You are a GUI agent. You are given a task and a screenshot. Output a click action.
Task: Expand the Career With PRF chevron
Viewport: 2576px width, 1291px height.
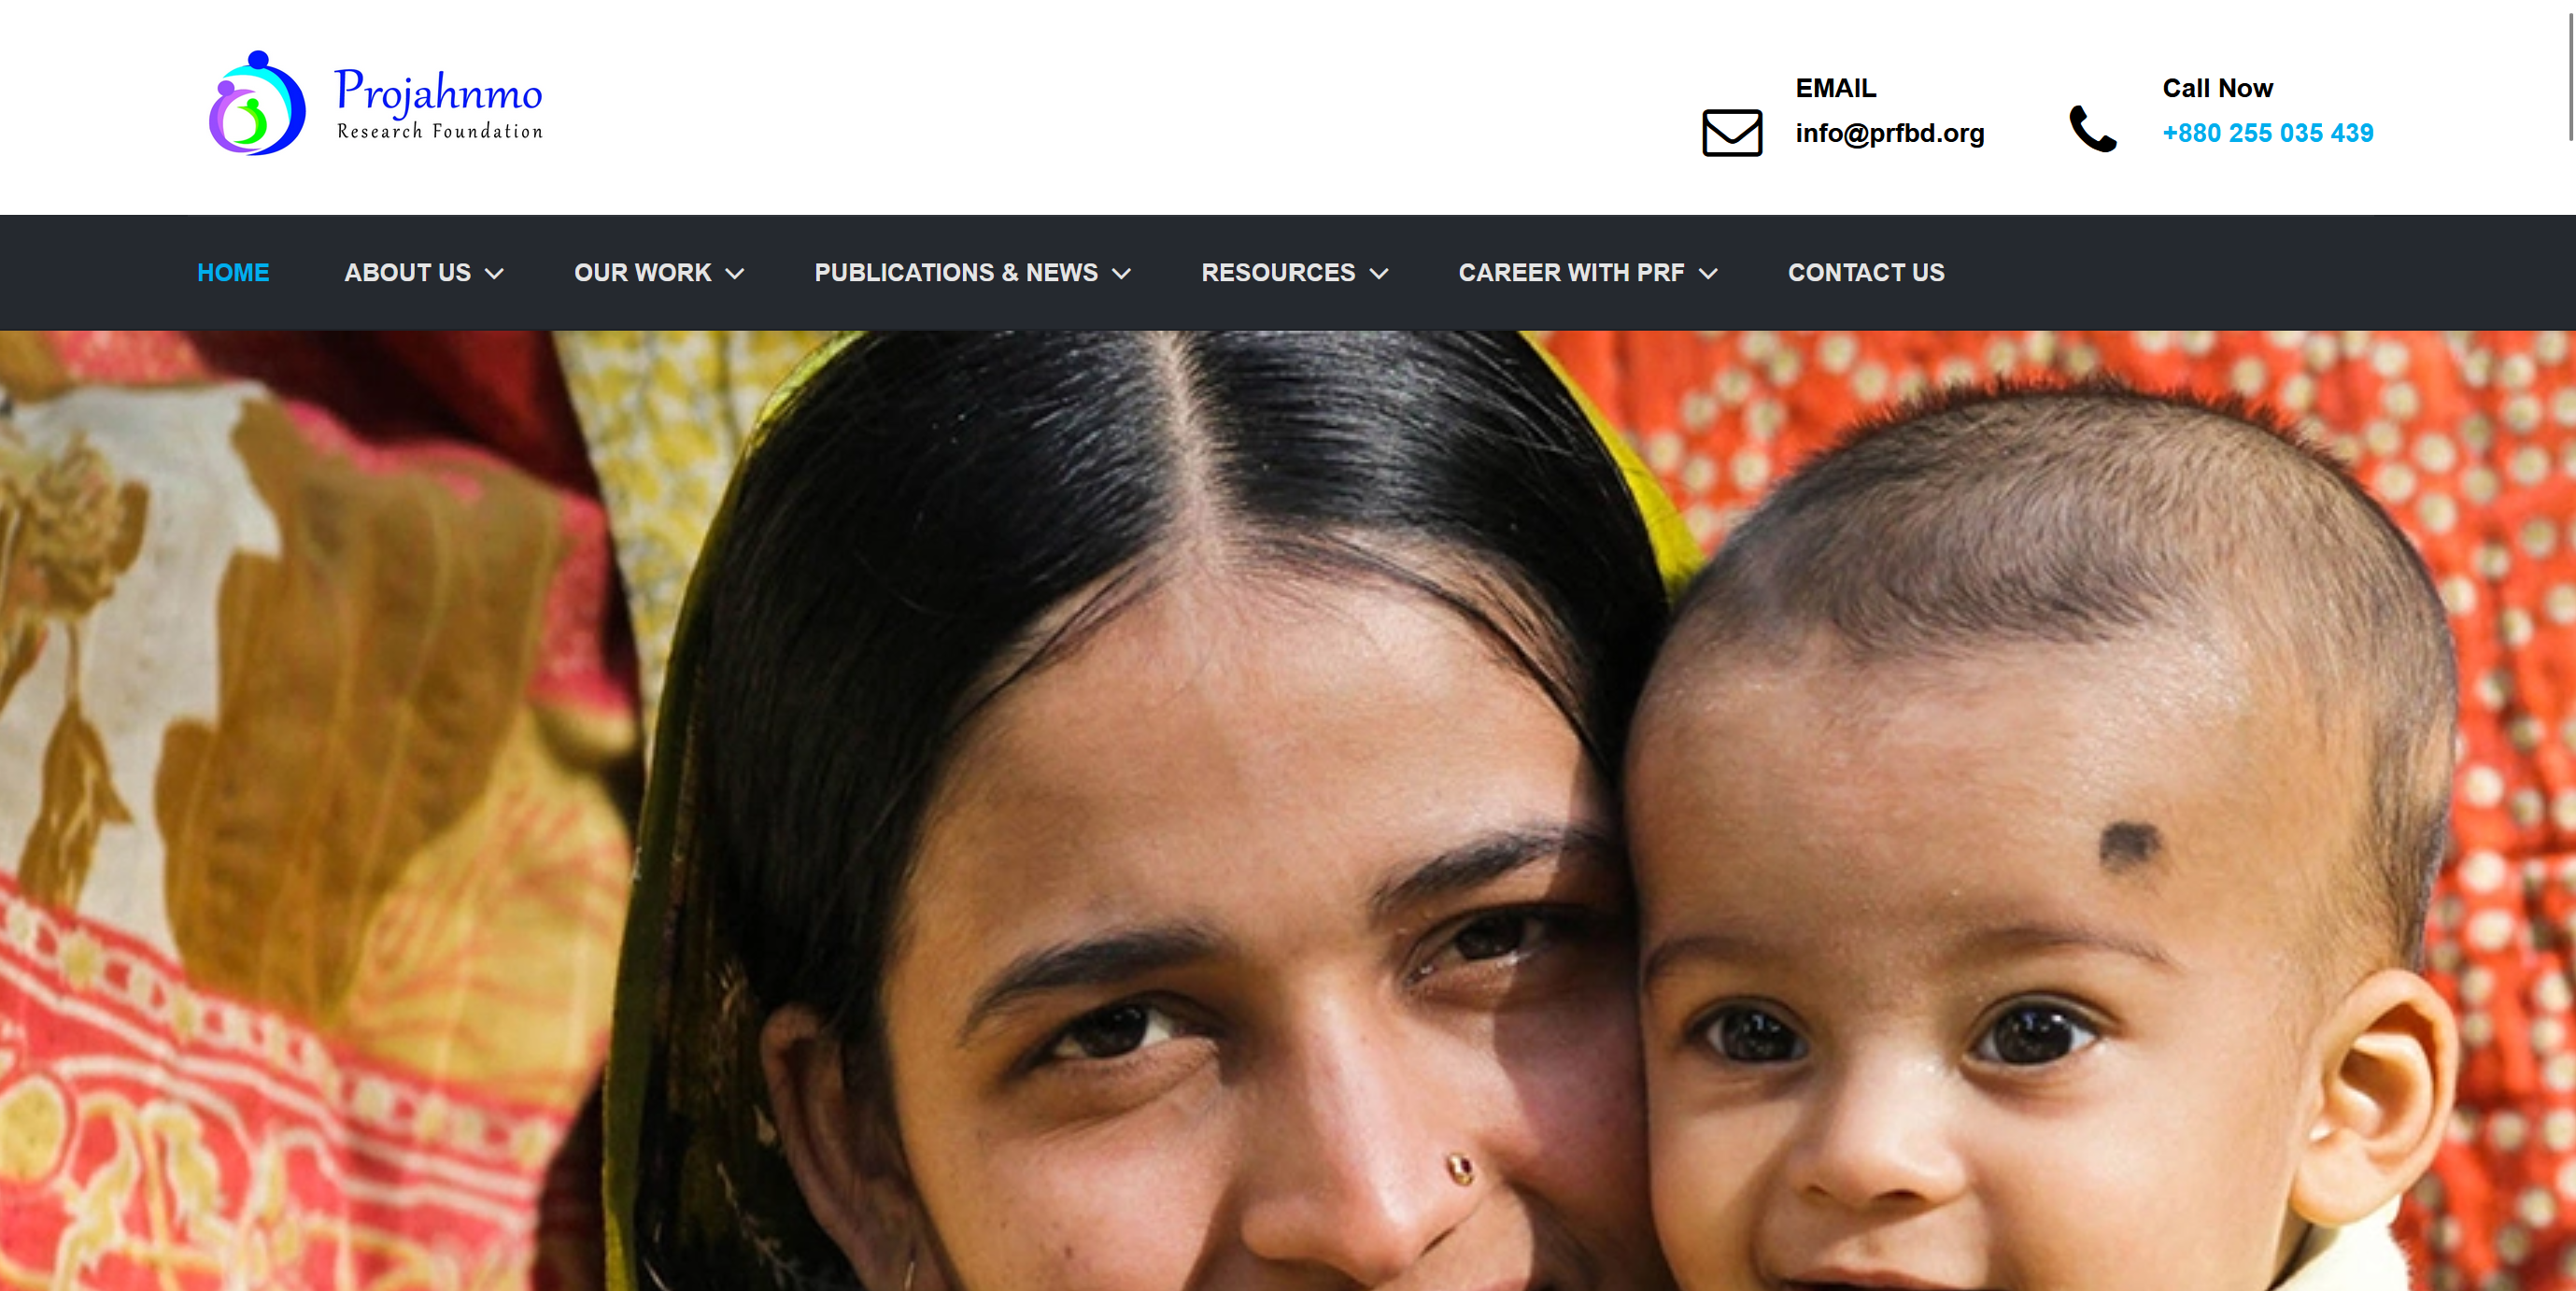tap(1708, 274)
